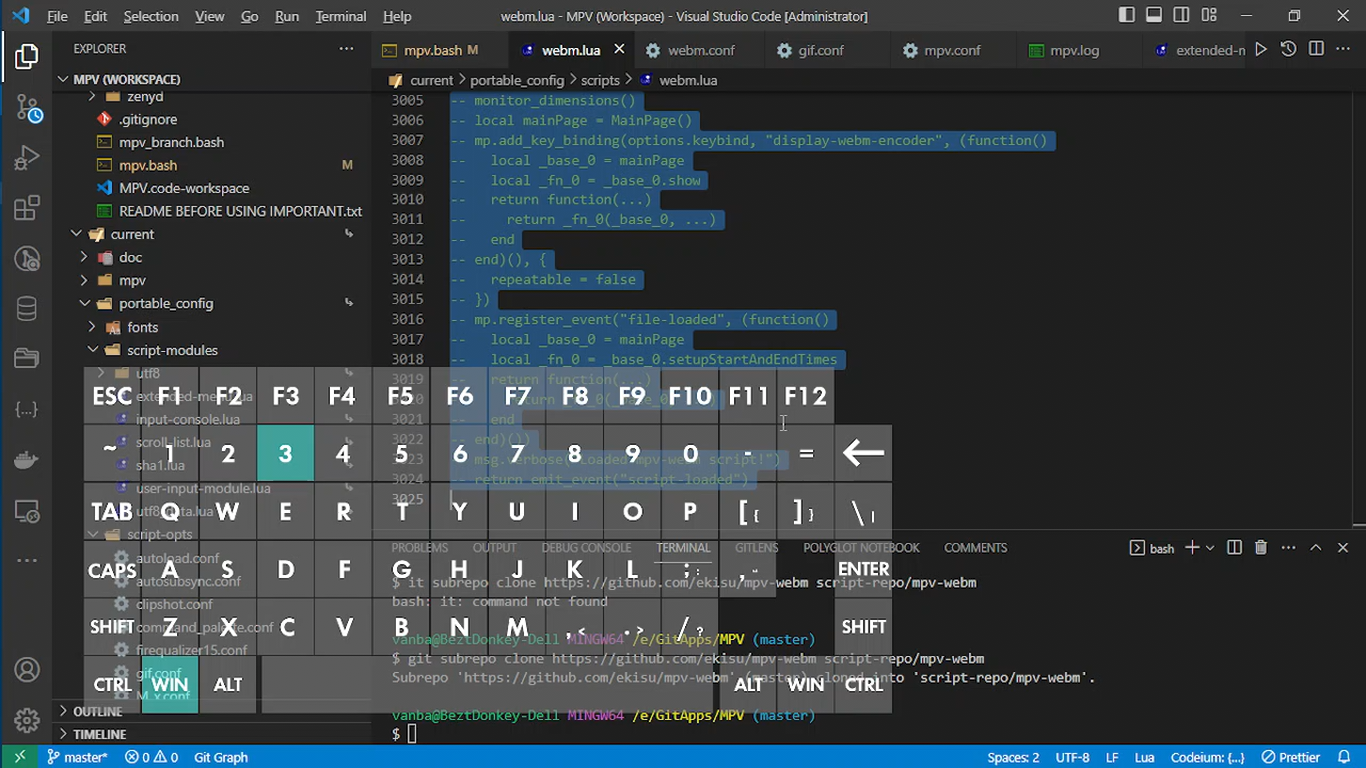Open the Explorer view in the activity bar
This screenshot has height=768, width=1366.
pyautogui.click(x=27, y=57)
